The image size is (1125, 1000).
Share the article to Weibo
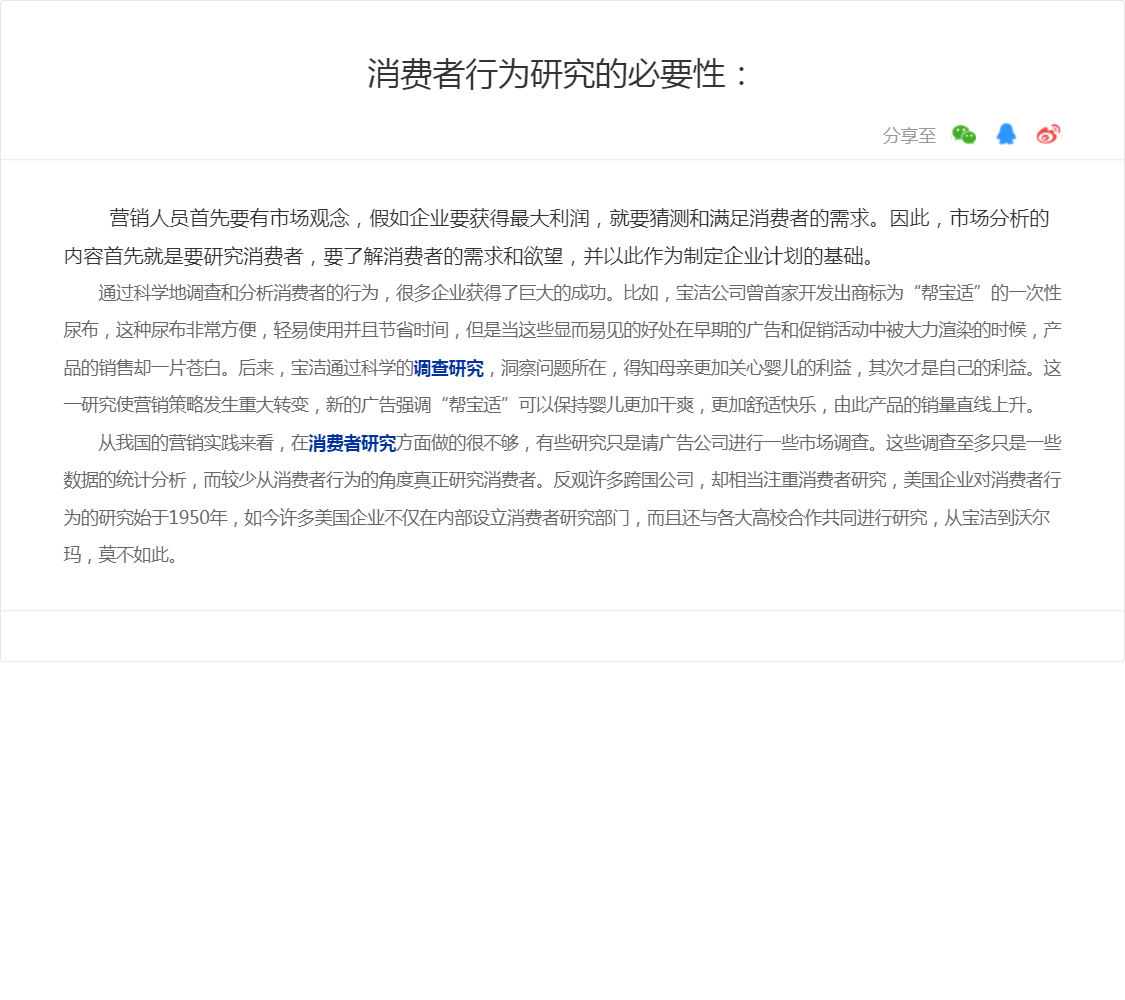(1048, 134)
